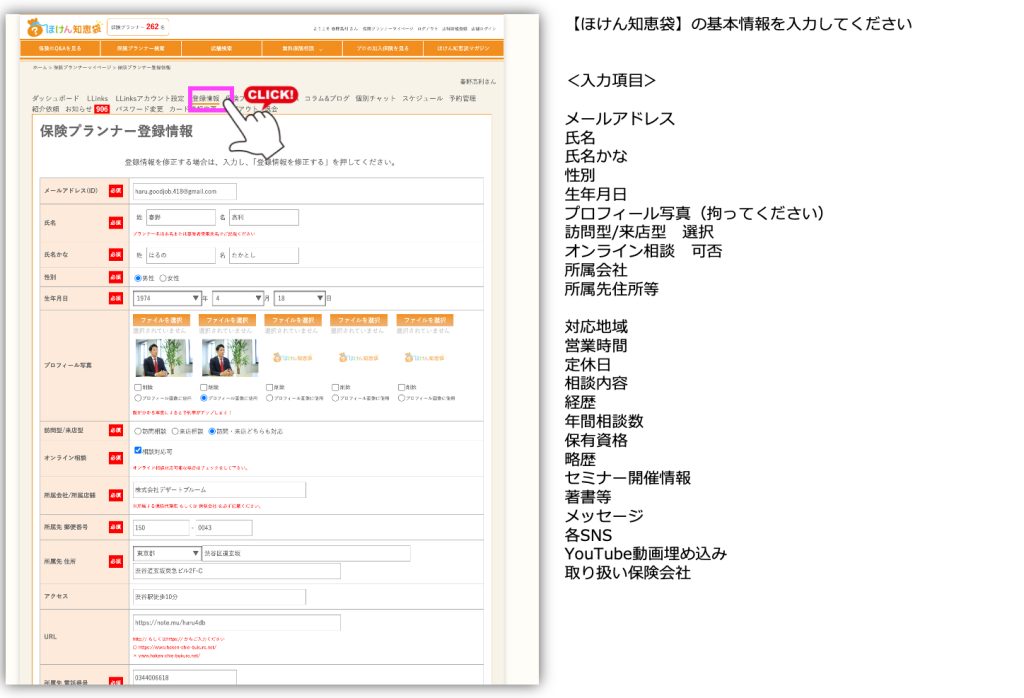Select the 女性 radio button

(x=163, y=278)
